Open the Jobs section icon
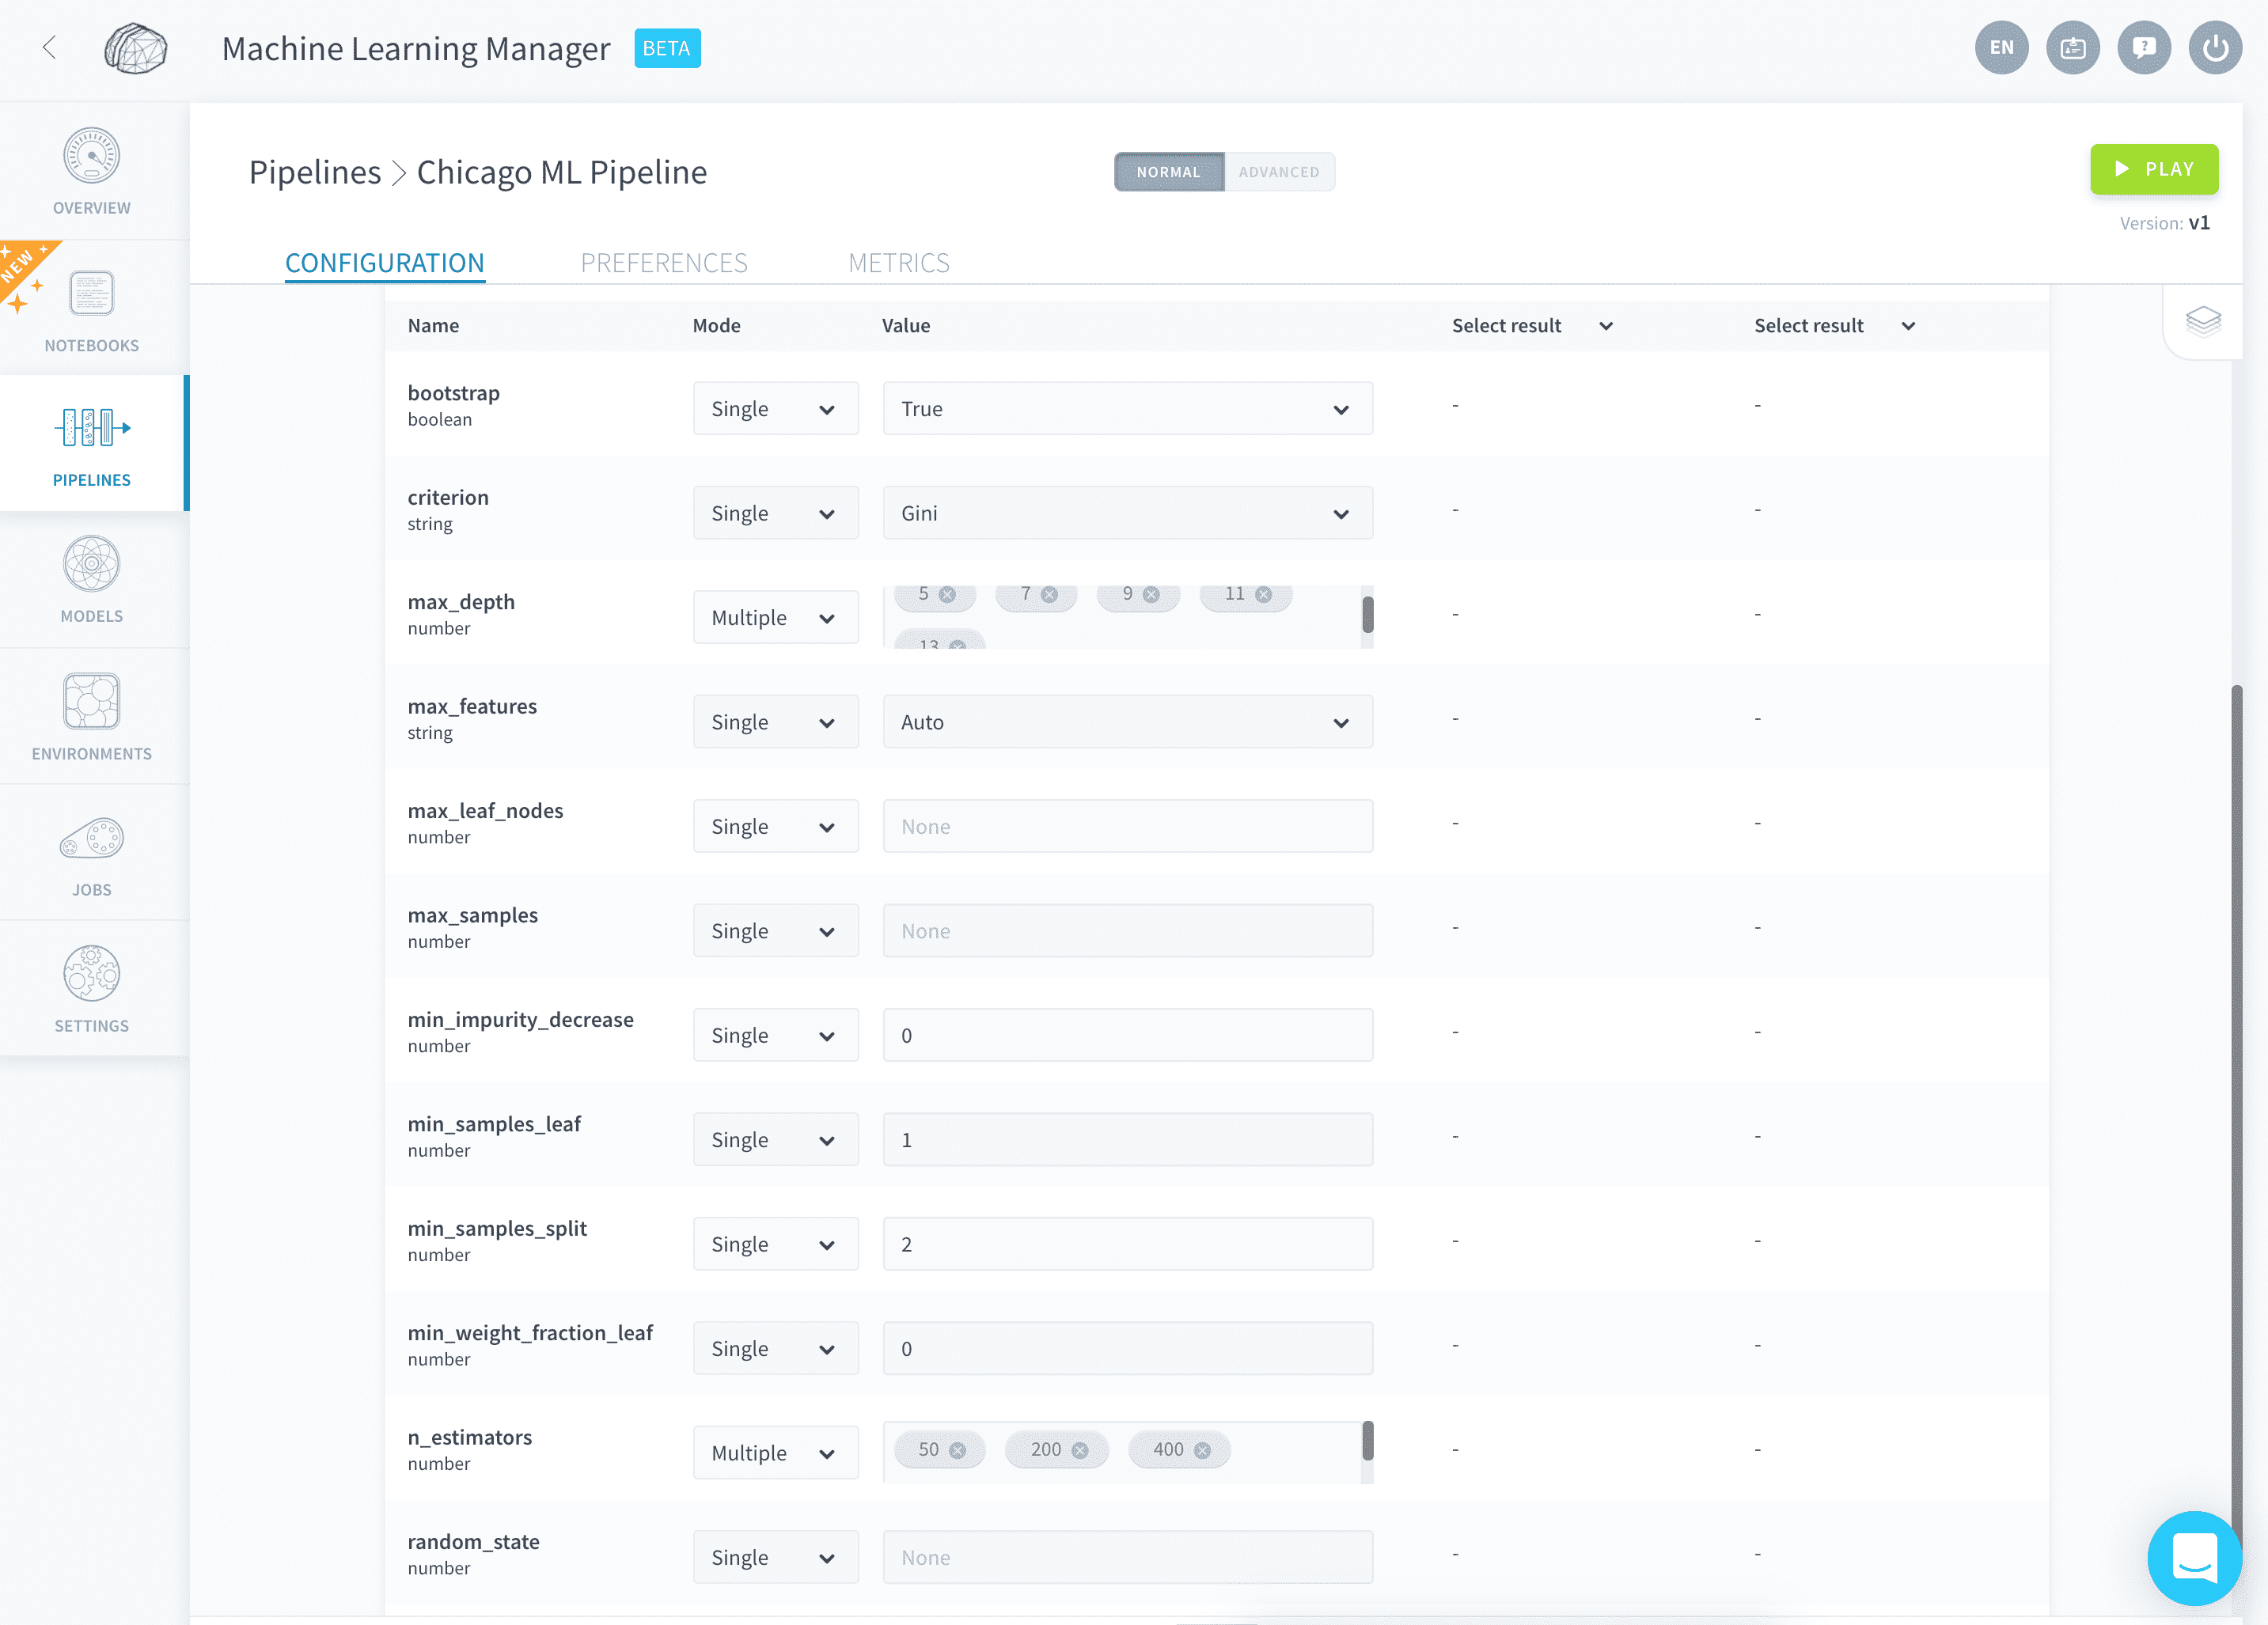 click(92, 838)
